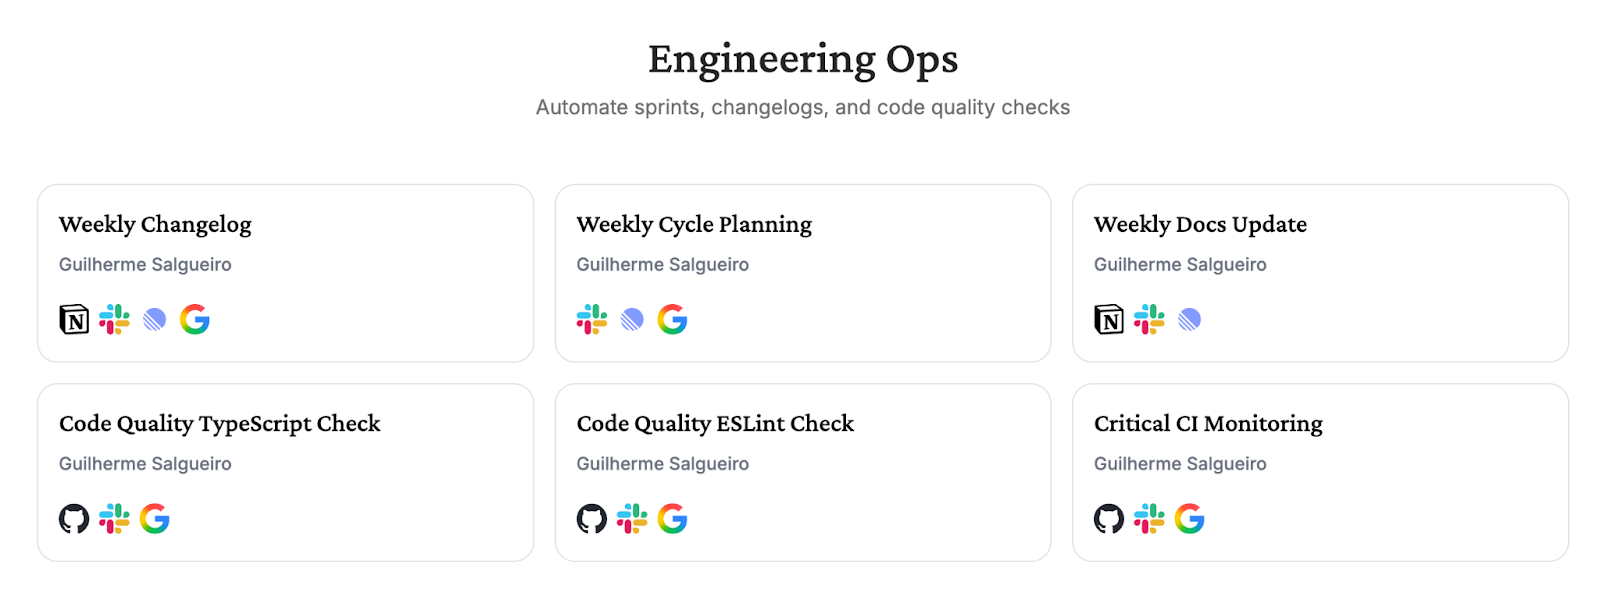The width and height of the screenshot is (1600, 590).
Task: Click the GitHub icon on Critical CI Monitoring
Action: tap(1108, 519)
